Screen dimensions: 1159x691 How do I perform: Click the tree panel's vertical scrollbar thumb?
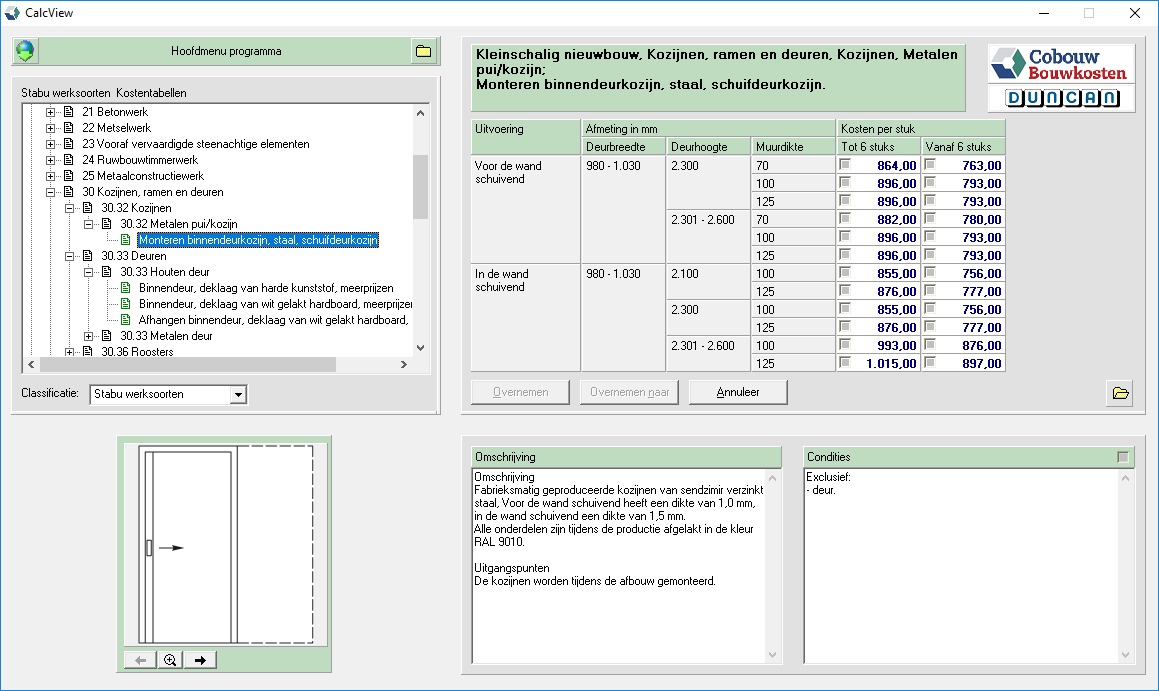point(420,186)
